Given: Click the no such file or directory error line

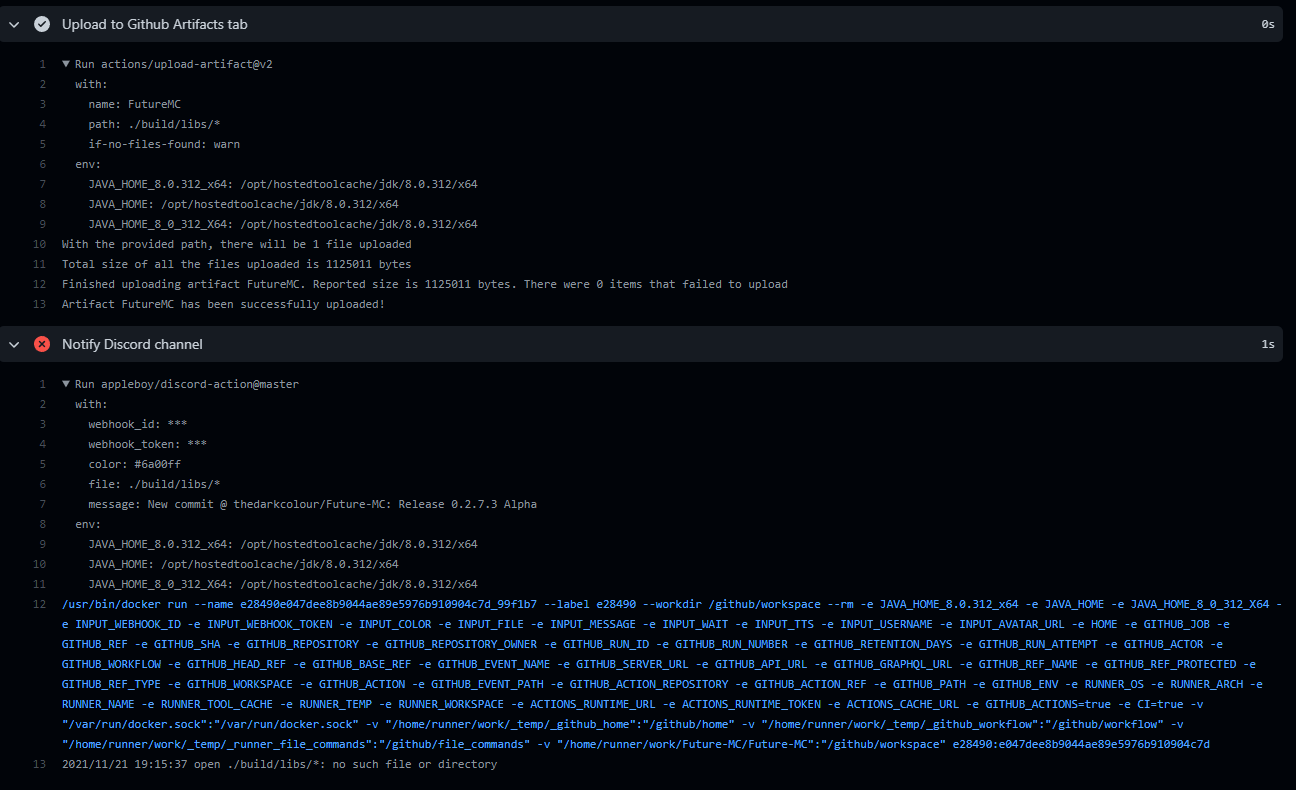Looking at the screenshot, I should pos(278,763).
